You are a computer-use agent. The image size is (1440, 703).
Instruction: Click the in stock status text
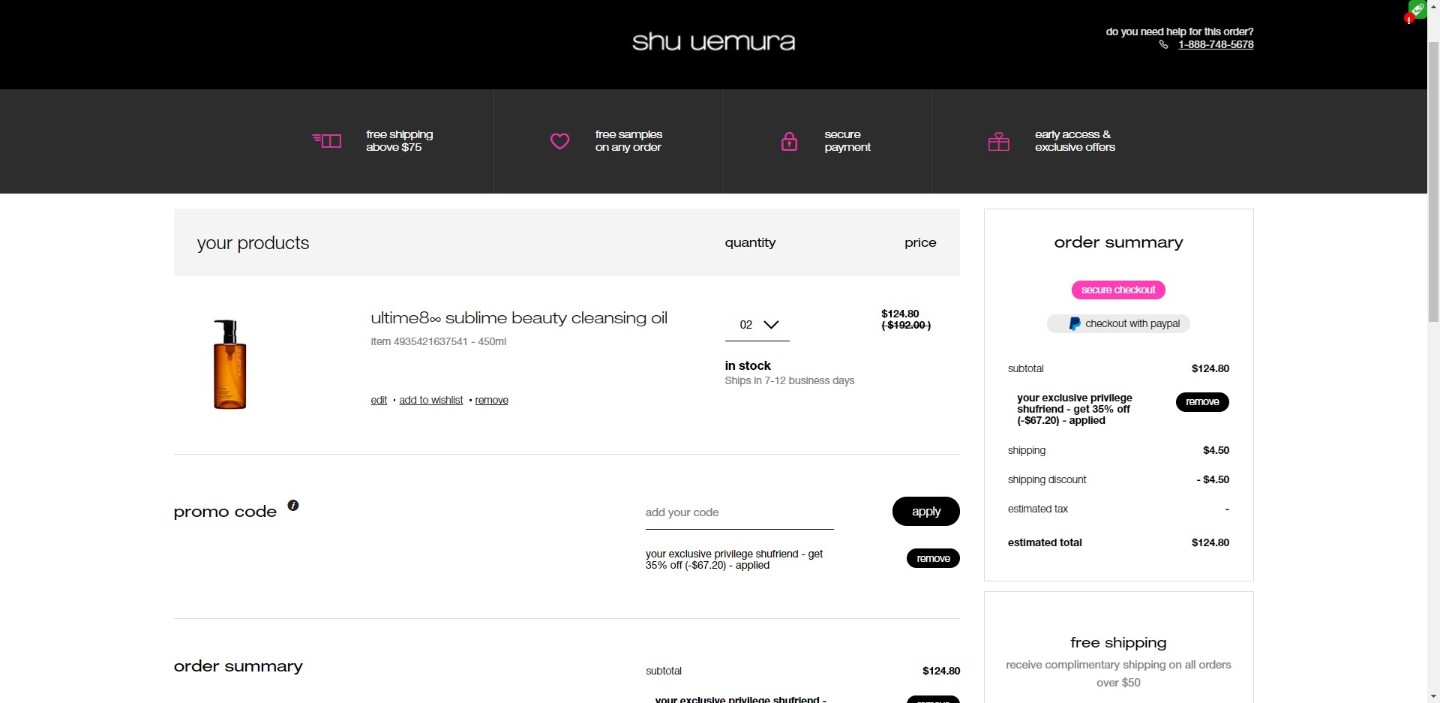[x=748, y=366]
